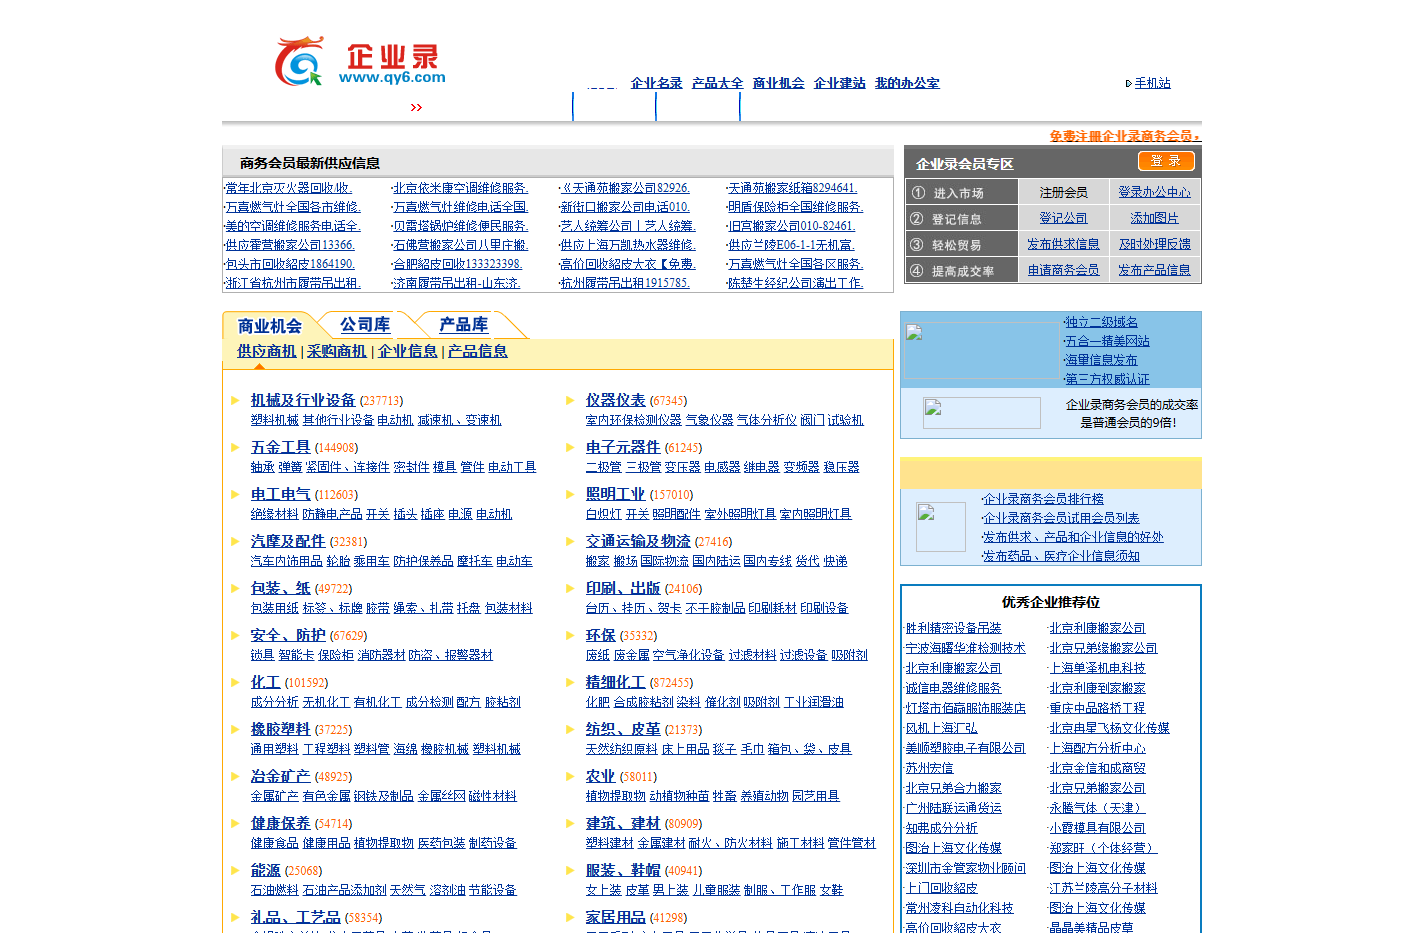This screenshot has height=933, width=1424.
Task: Click the 登记公司 link
Action: 1064,218
